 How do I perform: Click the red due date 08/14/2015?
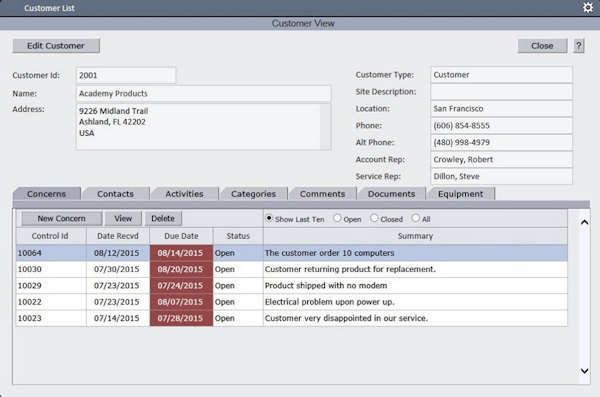point(180,253)
